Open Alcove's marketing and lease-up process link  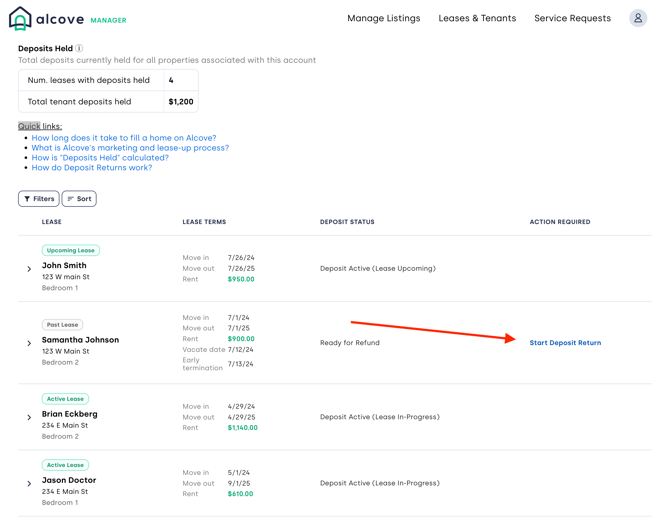(x=130, y=148)
